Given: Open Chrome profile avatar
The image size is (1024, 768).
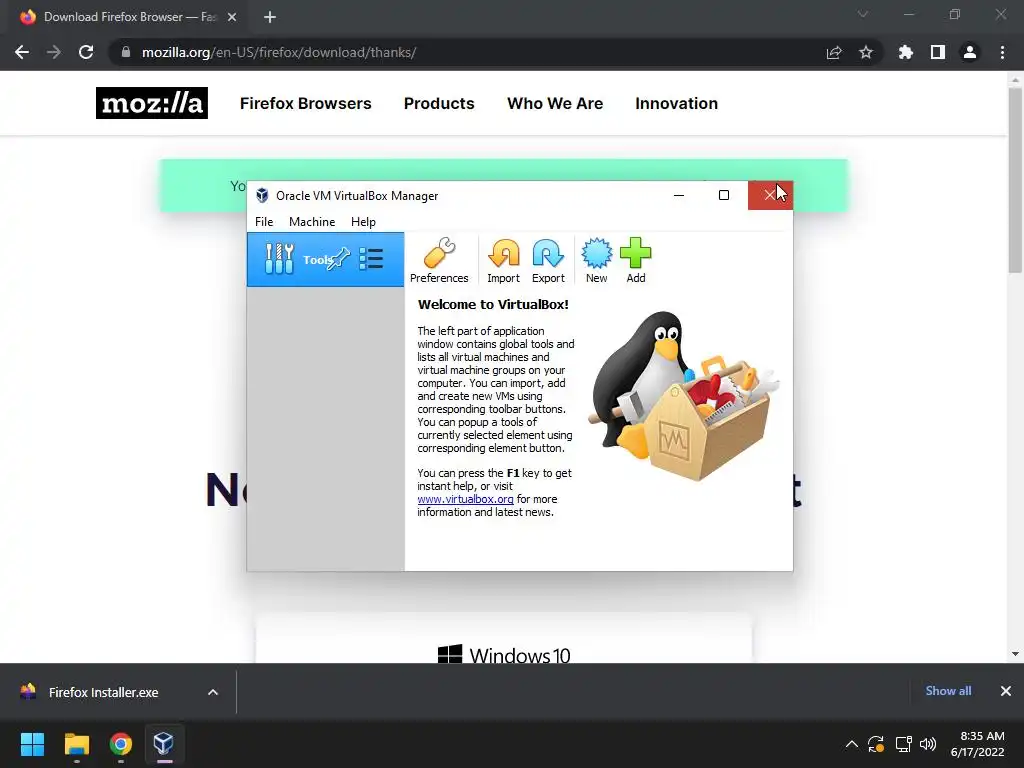Looking at the screenshot, I should pos(970,52).
